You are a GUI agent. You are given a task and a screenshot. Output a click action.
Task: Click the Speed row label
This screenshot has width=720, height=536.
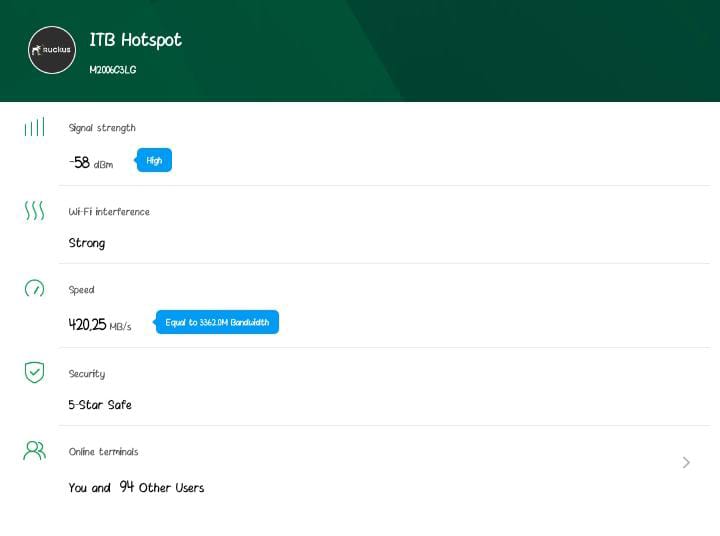(81, 290)
